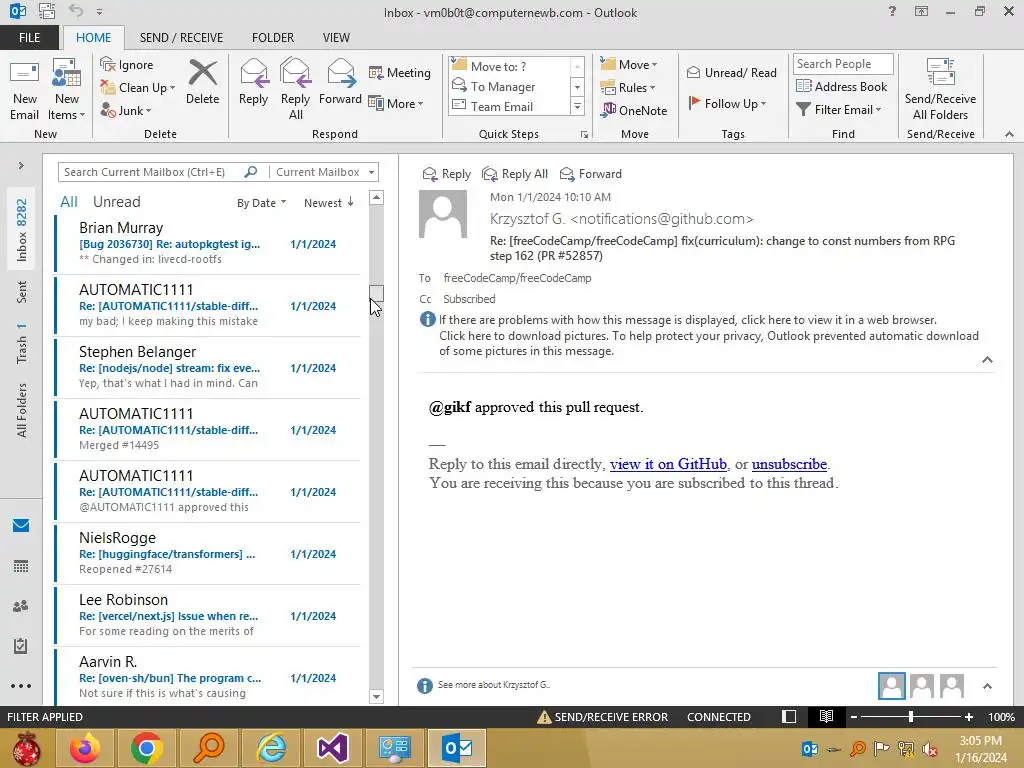Viewport: 1024px width, 768px height.
Task: Open the NielsRogge email
Action: pyautogui.click(x=208, y=554)
